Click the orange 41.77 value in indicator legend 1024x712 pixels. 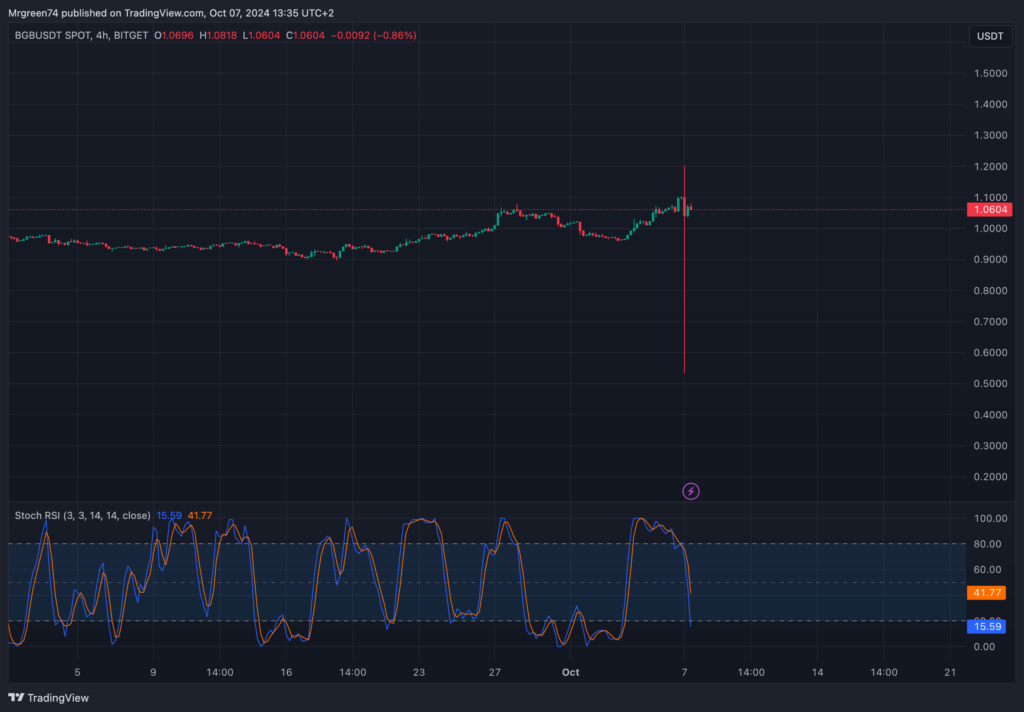(200, 516)
